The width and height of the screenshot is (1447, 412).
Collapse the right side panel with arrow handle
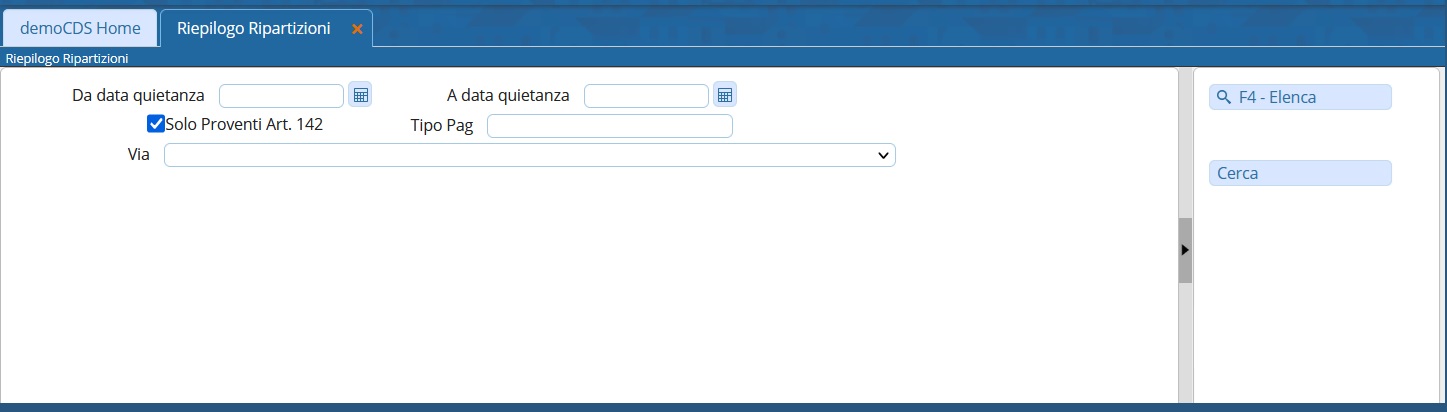[1185, 250]
